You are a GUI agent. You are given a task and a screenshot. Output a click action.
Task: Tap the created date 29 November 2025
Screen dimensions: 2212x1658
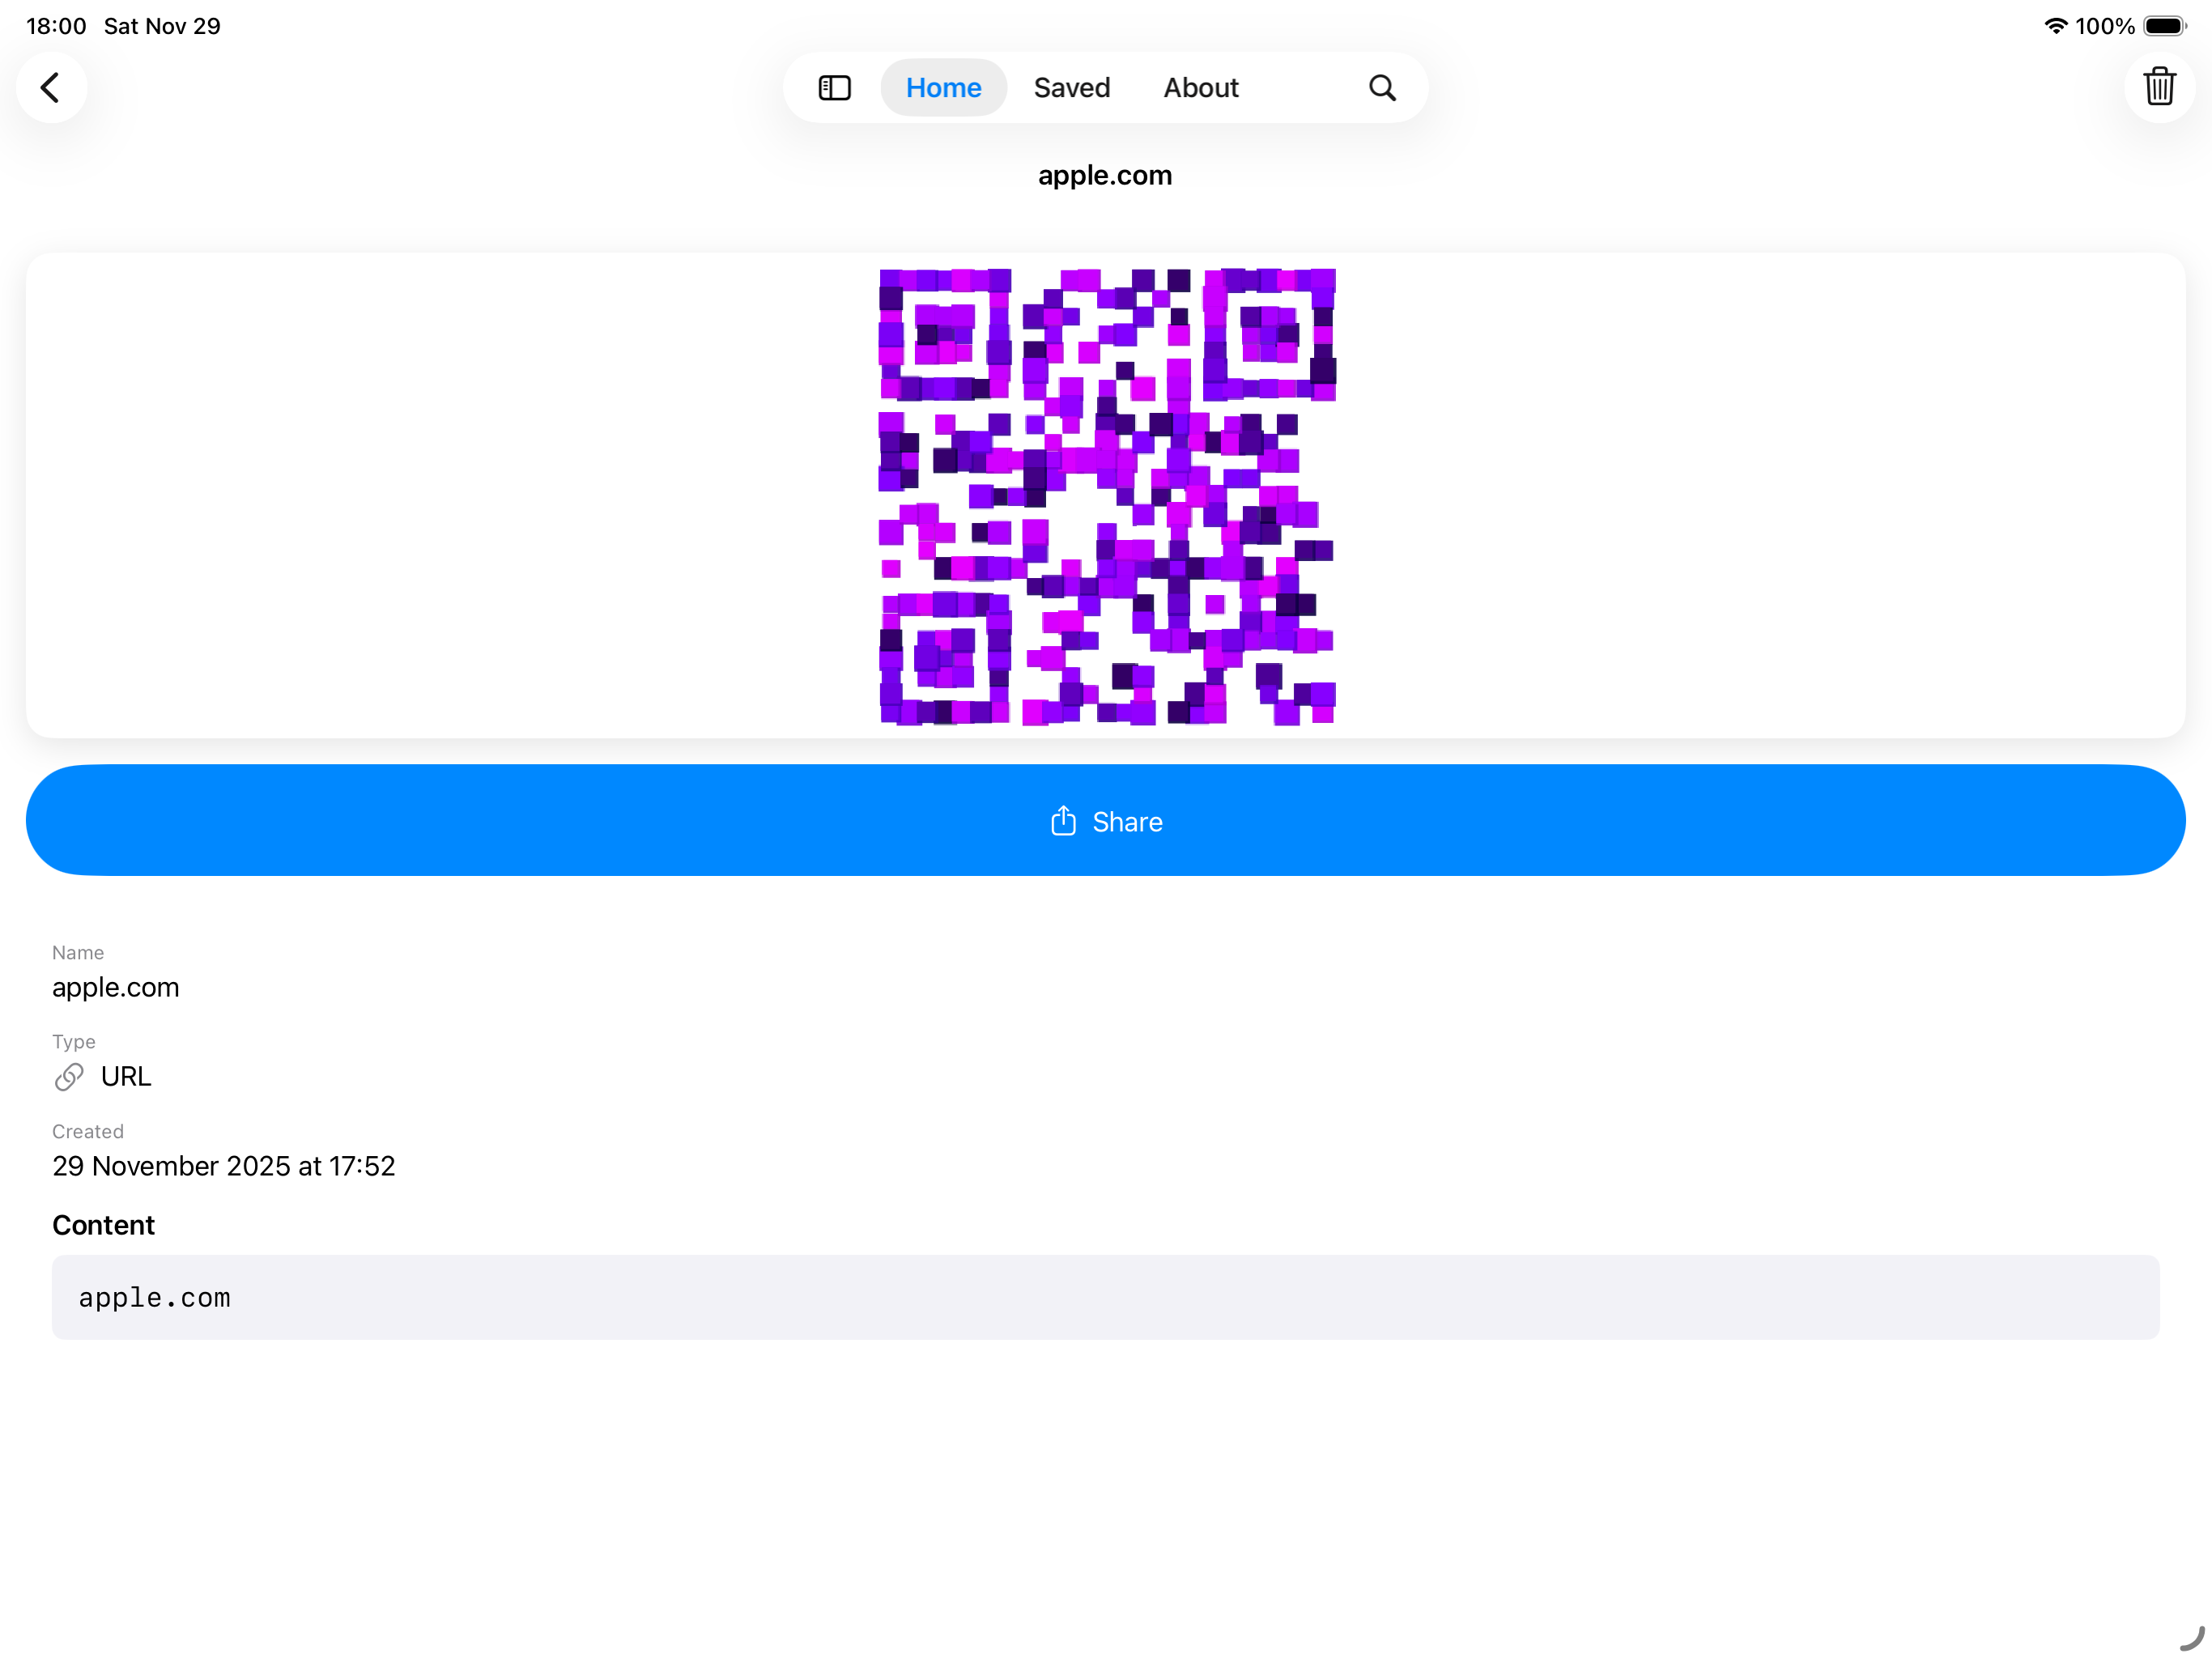point(224,1166)
